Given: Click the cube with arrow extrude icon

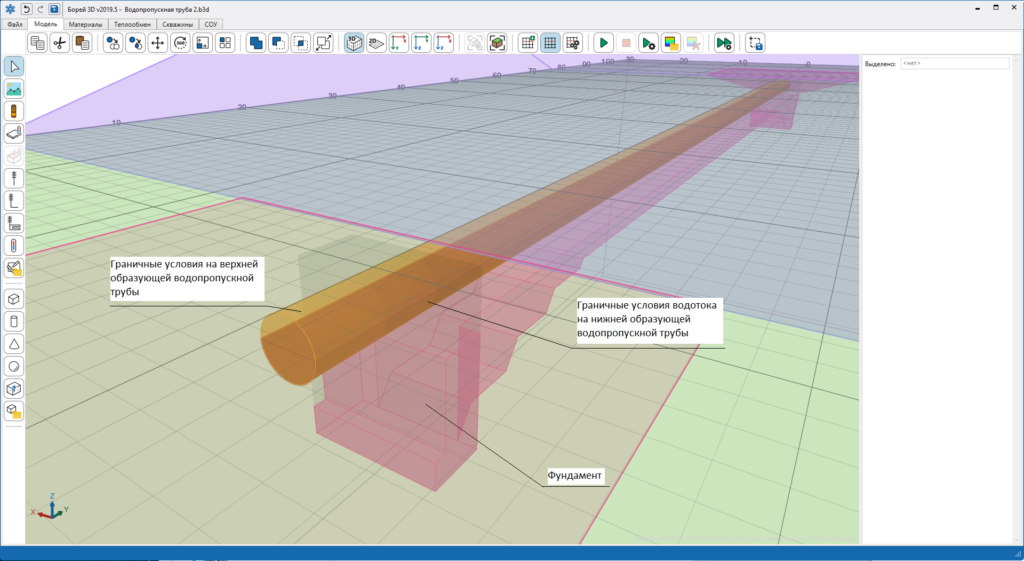Looking at the screenshot, I should pyautogui.click(x=14, y=389).
